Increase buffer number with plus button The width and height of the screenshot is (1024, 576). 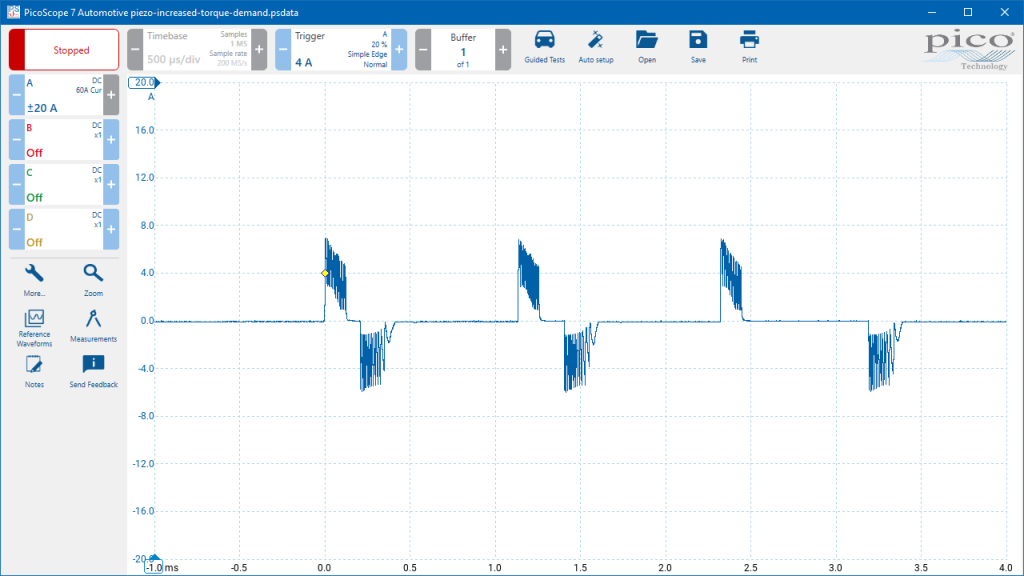coord(503,50)
